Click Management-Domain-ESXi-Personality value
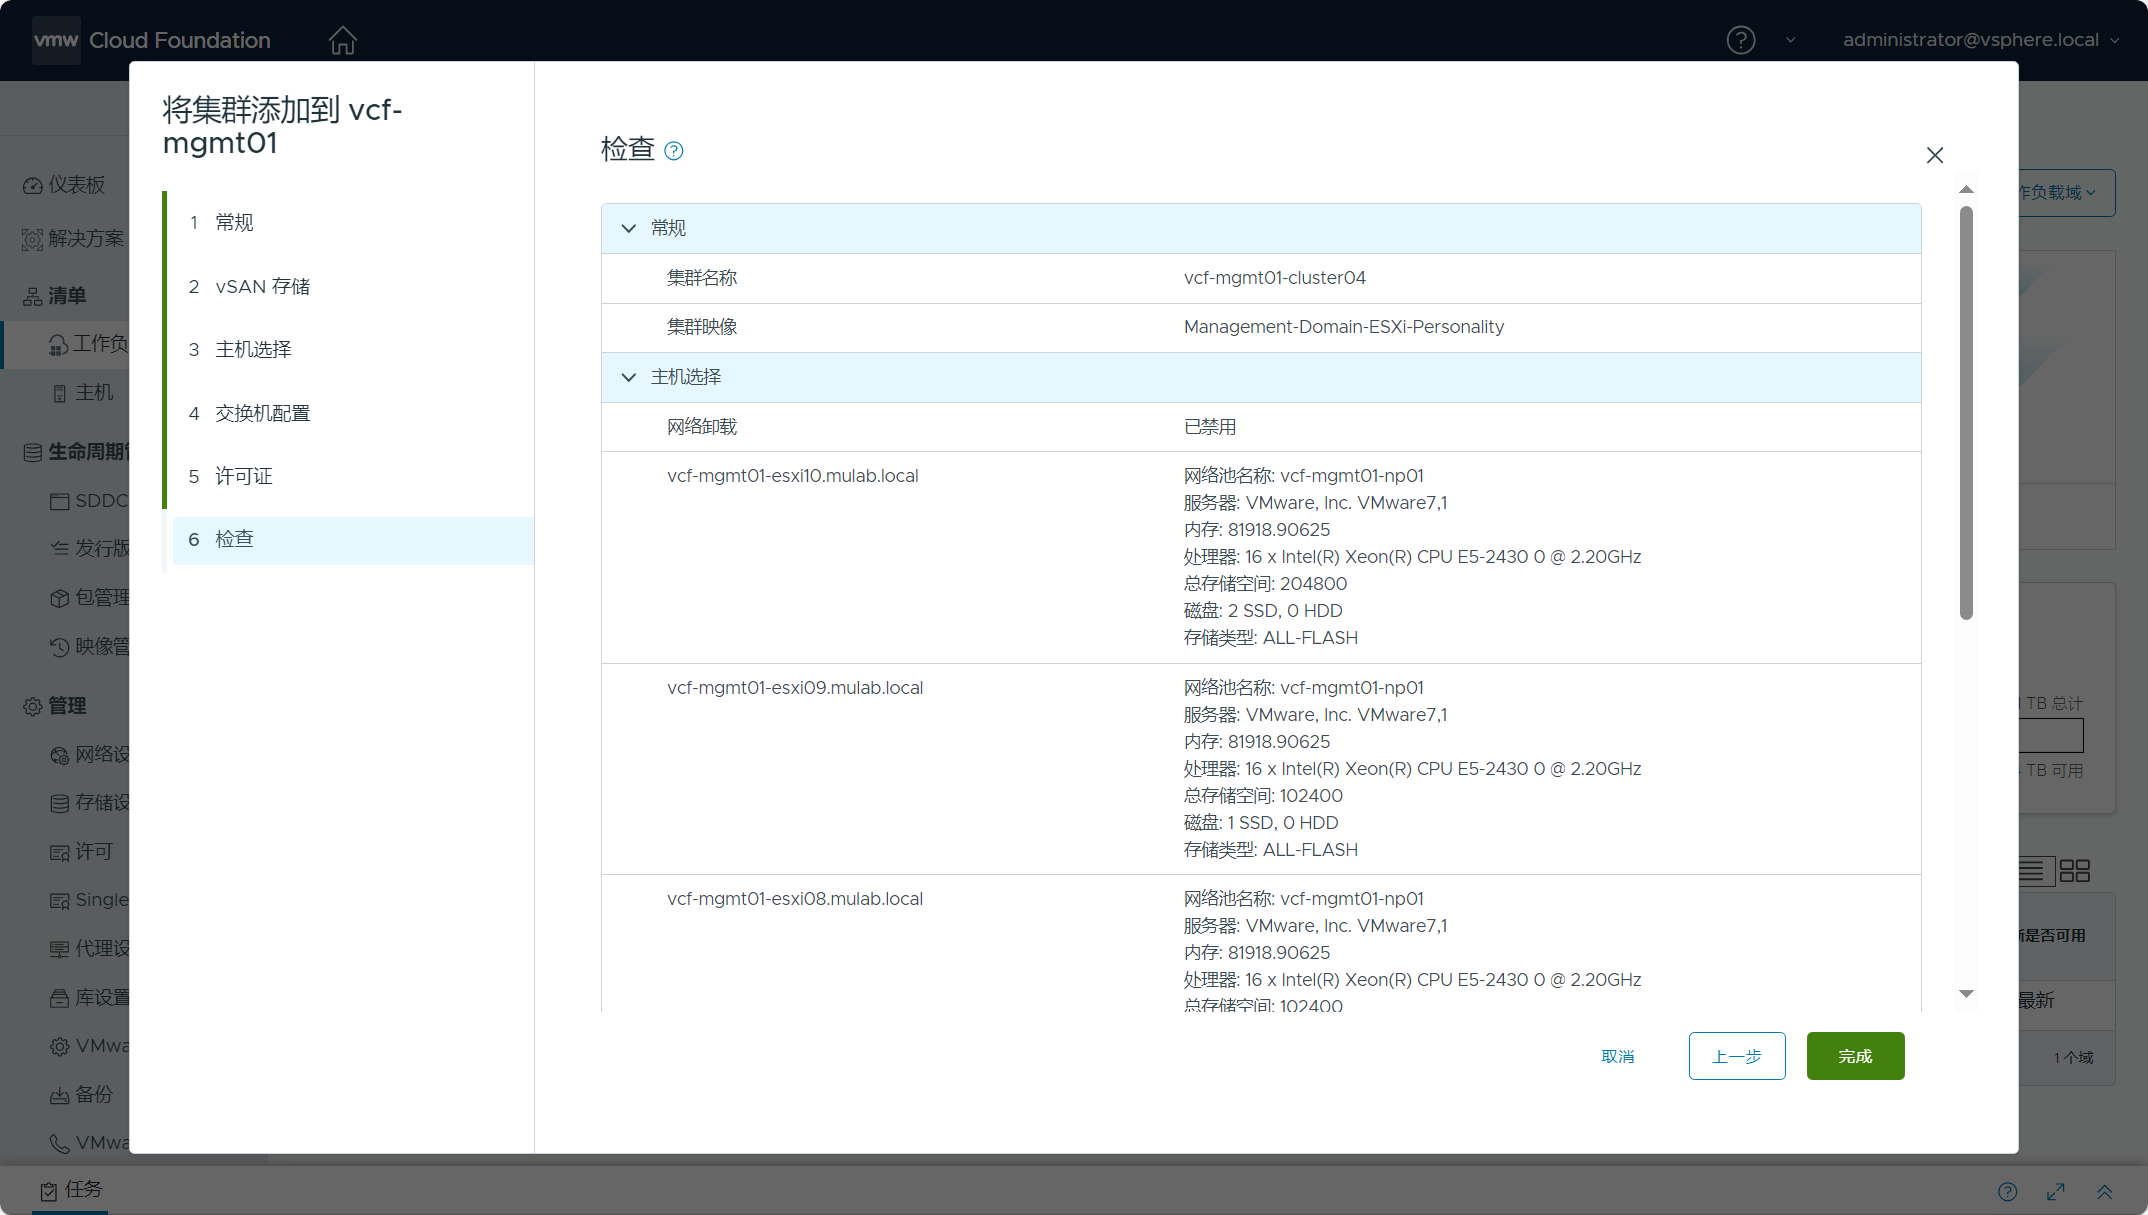This screenshot has width=2148, height=1215. click(x=1343, y=327)
